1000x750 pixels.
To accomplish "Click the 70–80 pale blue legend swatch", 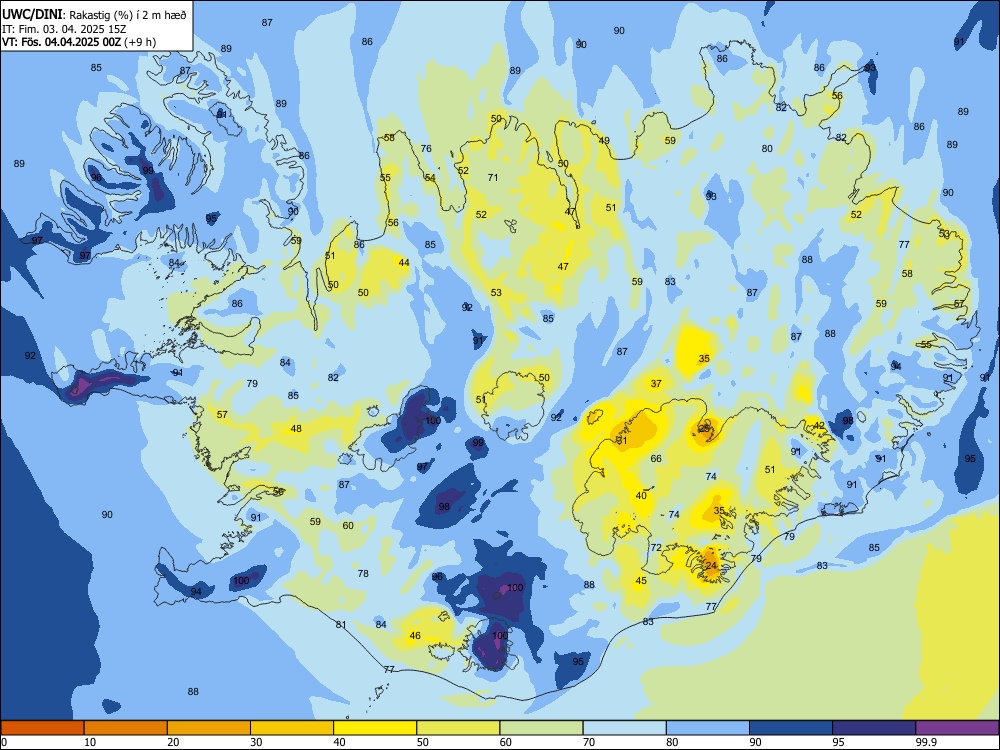I will click(x=624, y=728).
